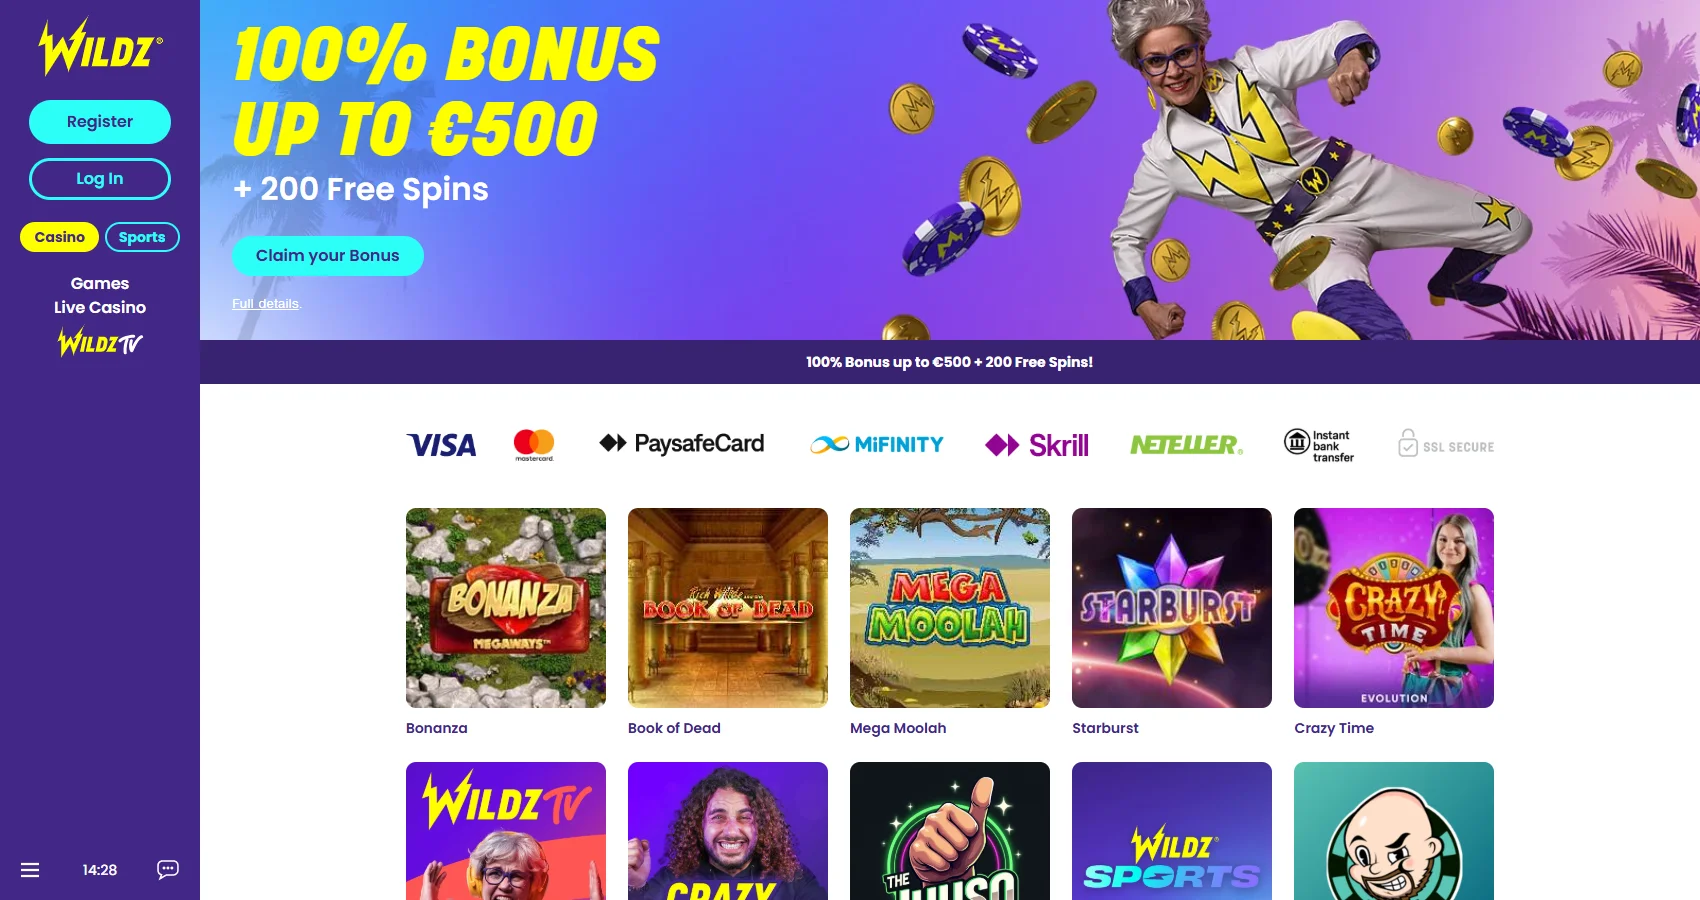Open the hamburger menu icon
Screen dimensions: 1700x900
click(30, 870)
